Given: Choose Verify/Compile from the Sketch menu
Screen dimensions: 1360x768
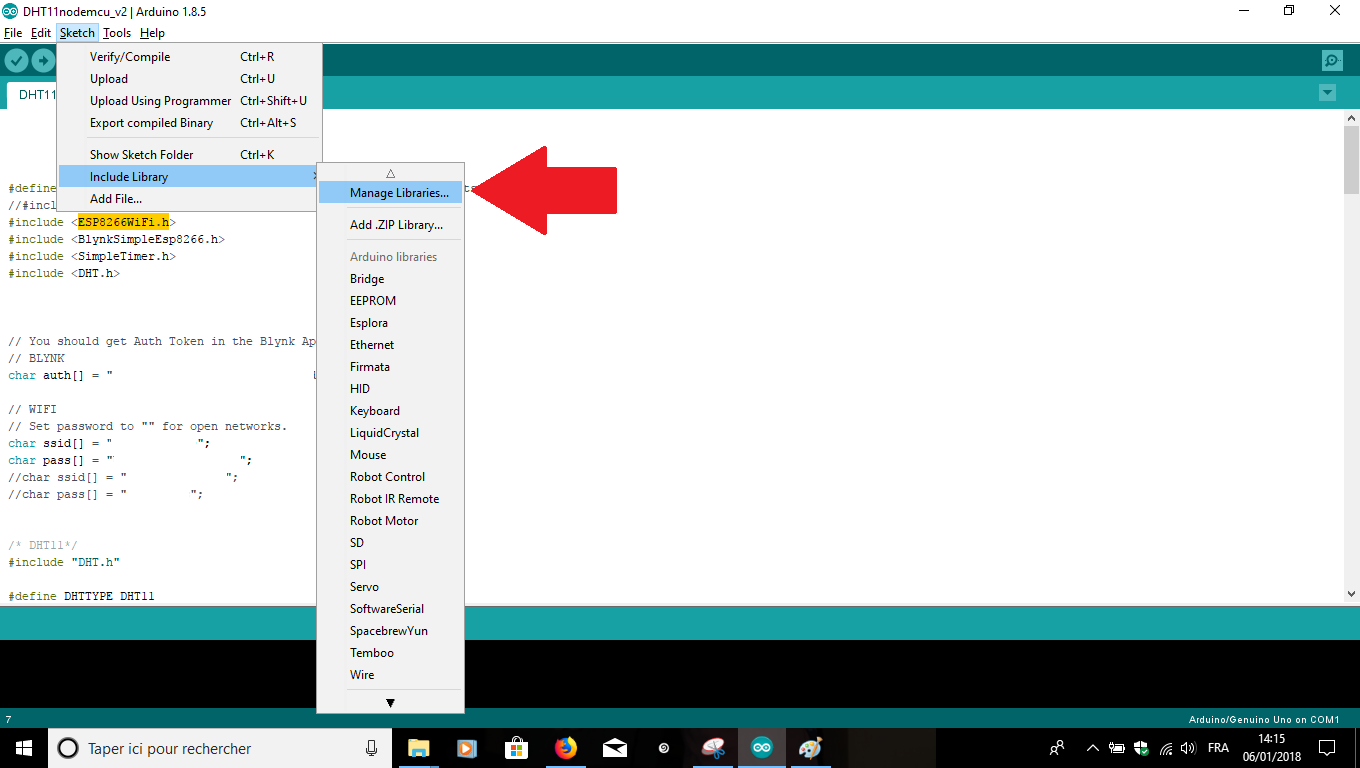Looking at the screenshot, I should tap(190, 57).
